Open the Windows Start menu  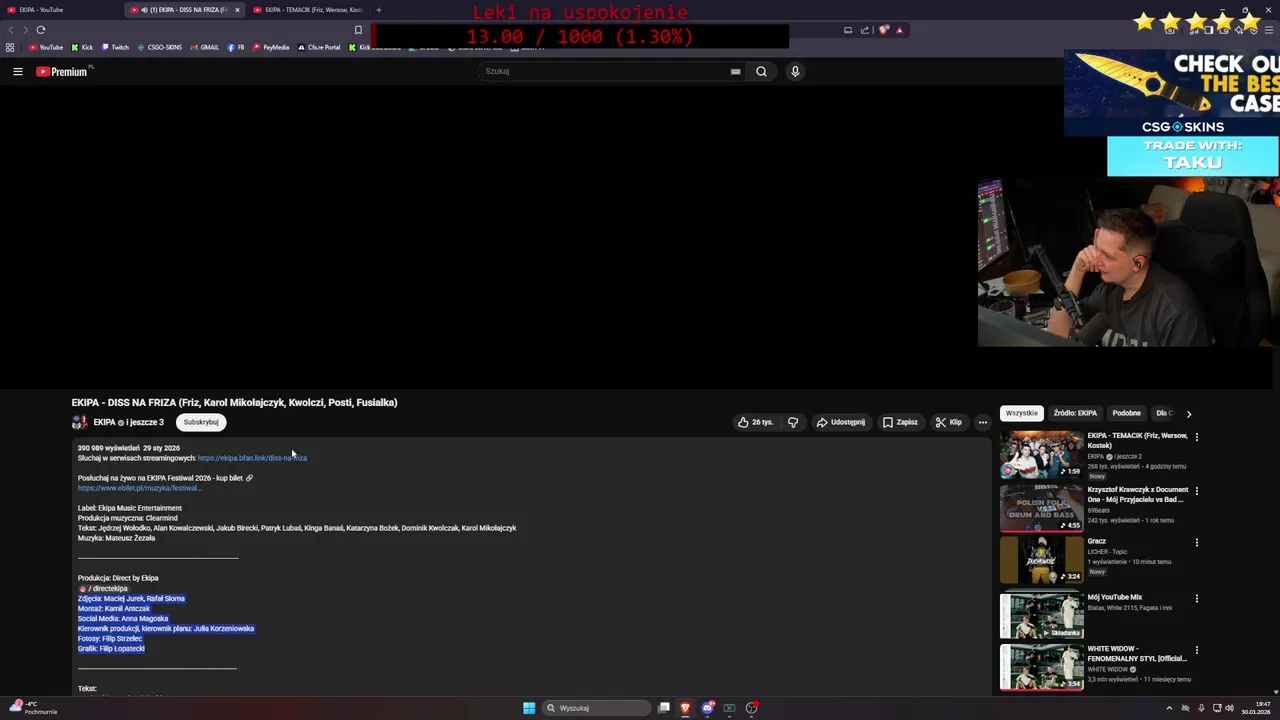click(x=529, y=708)
